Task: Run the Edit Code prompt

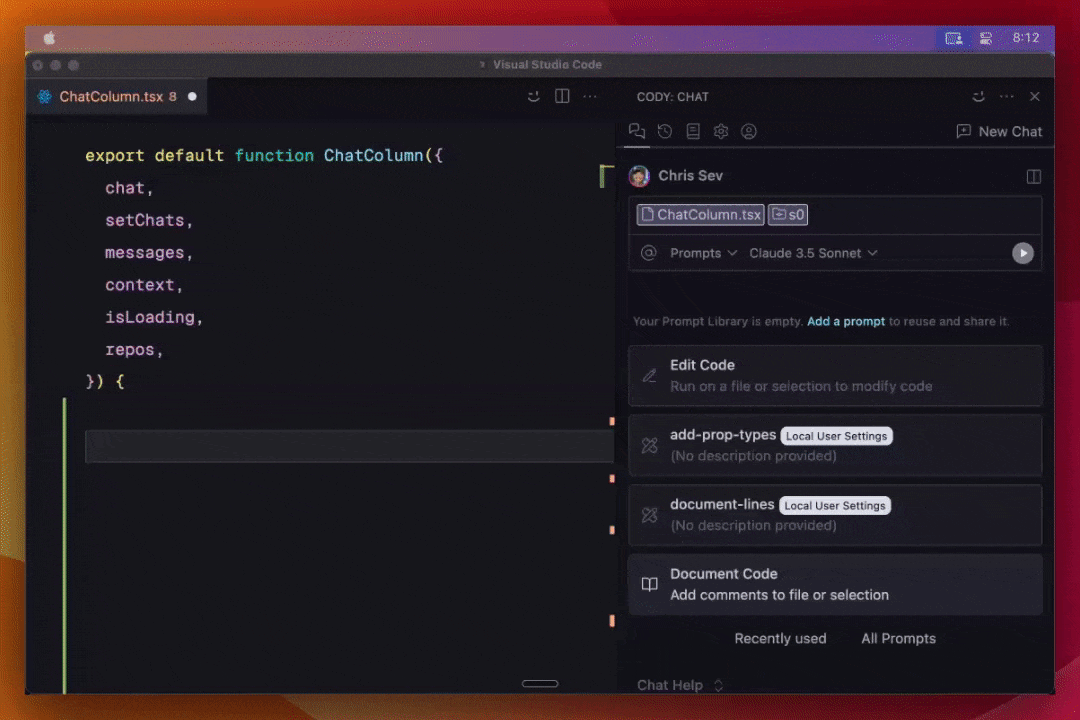Action: tap(835, 376)
